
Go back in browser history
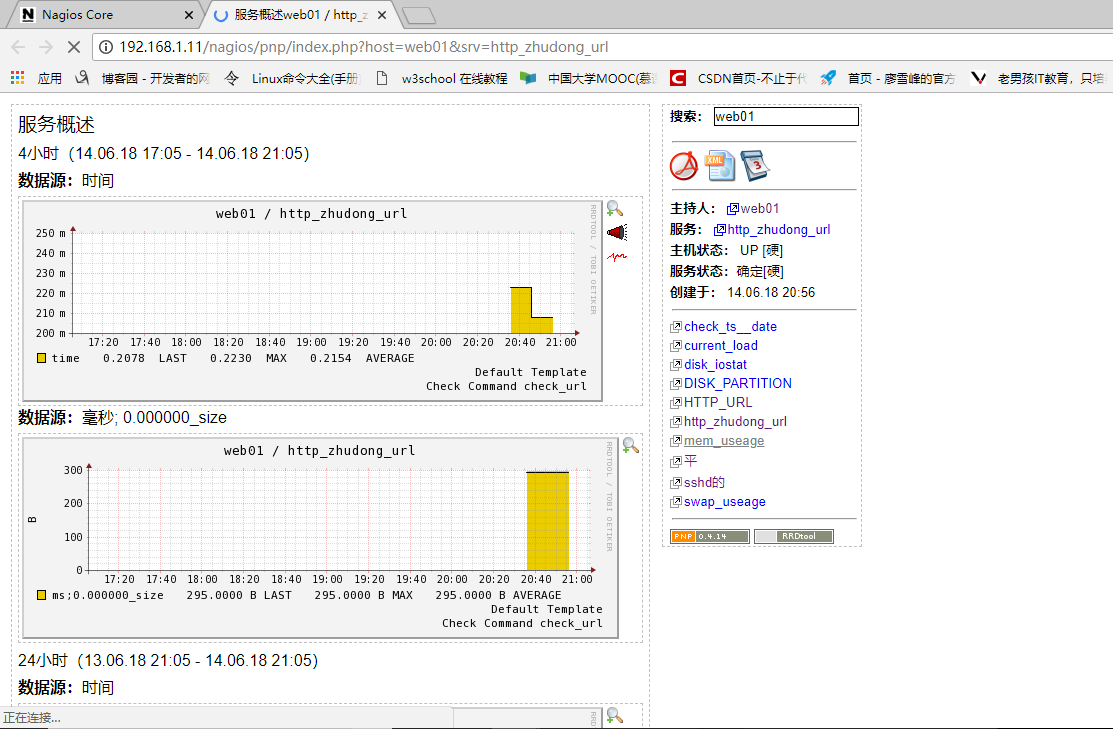point(18,47)
